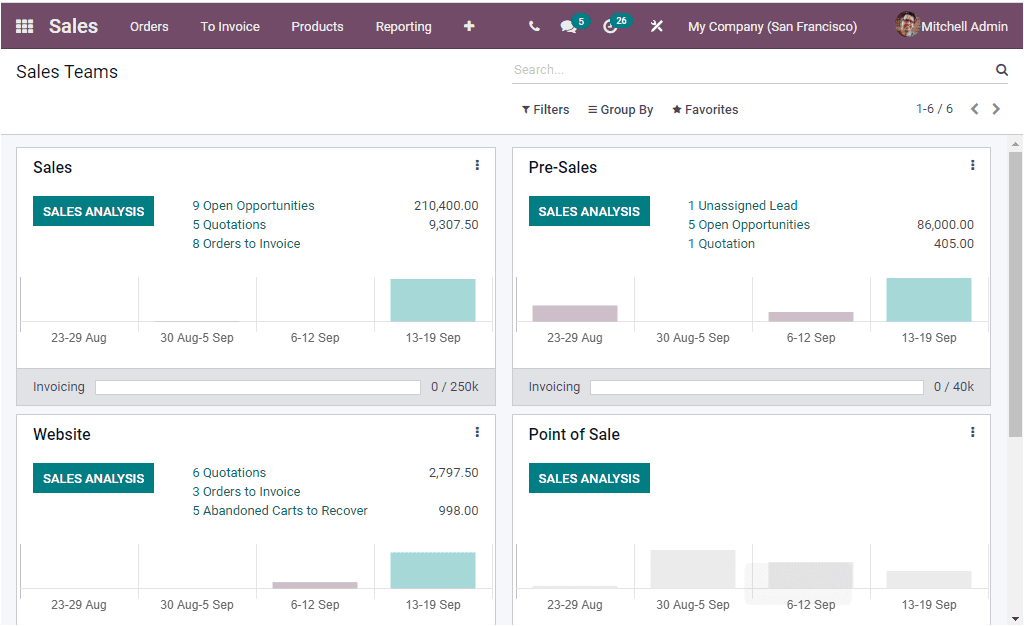Viewport: 1024px width, 626px height.
Task: Click the plus icon in the top bar
Action: (468, 26)
